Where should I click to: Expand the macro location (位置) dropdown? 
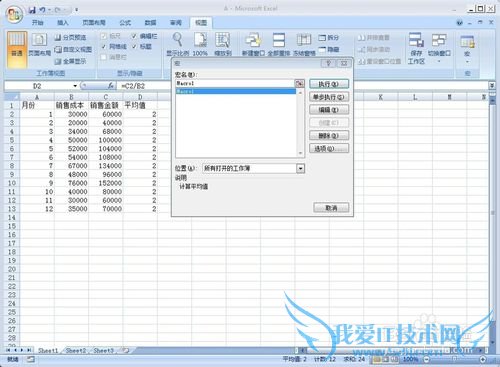tap(300, 168)
